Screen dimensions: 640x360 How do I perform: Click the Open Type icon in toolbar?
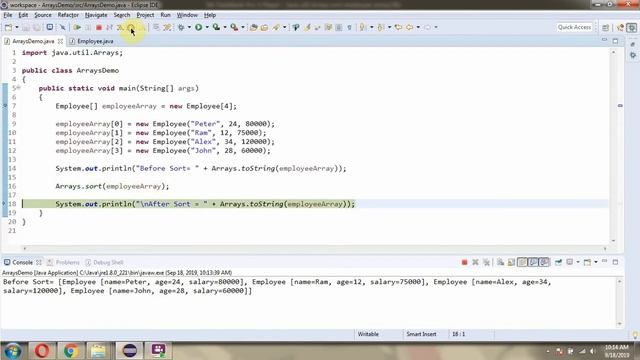(x=253, y=27)
